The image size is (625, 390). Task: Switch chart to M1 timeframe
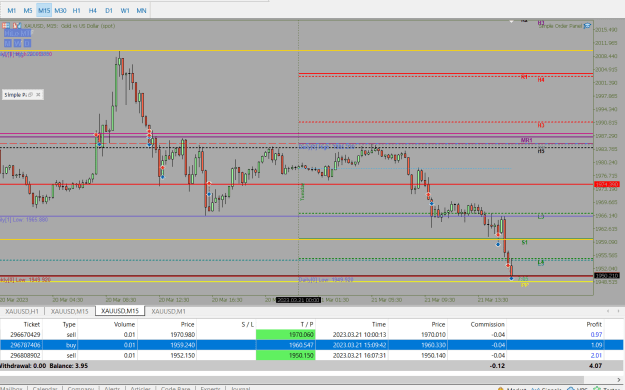12,10
